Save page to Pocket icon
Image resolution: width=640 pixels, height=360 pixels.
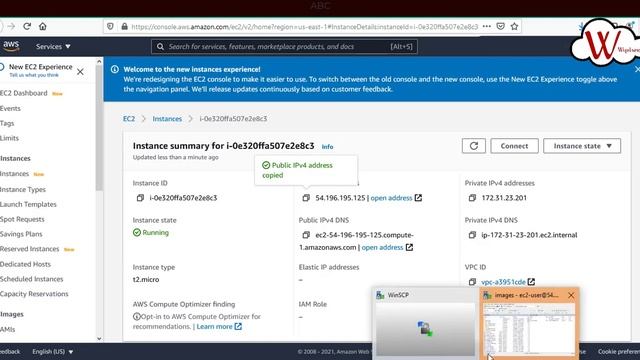pos(500,27)
